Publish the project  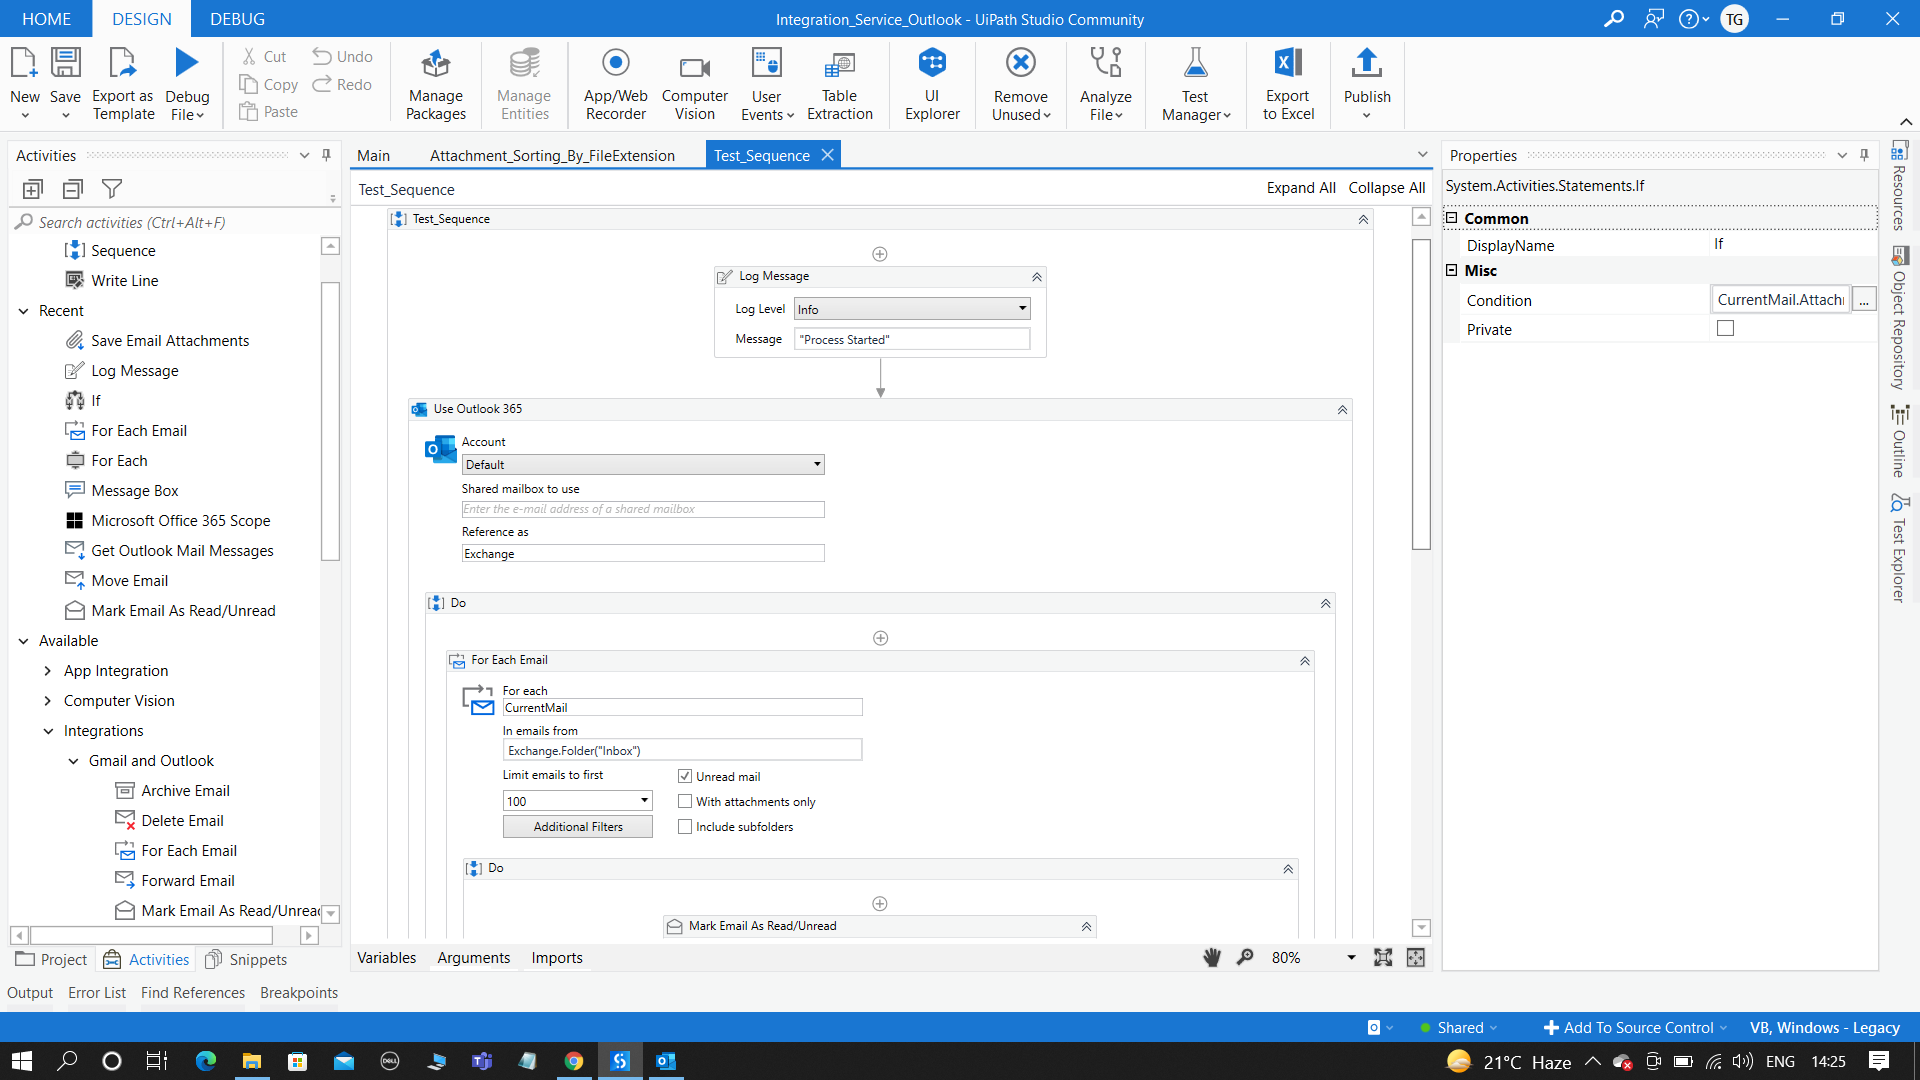pyautogui.click(x=1366, y=85)
